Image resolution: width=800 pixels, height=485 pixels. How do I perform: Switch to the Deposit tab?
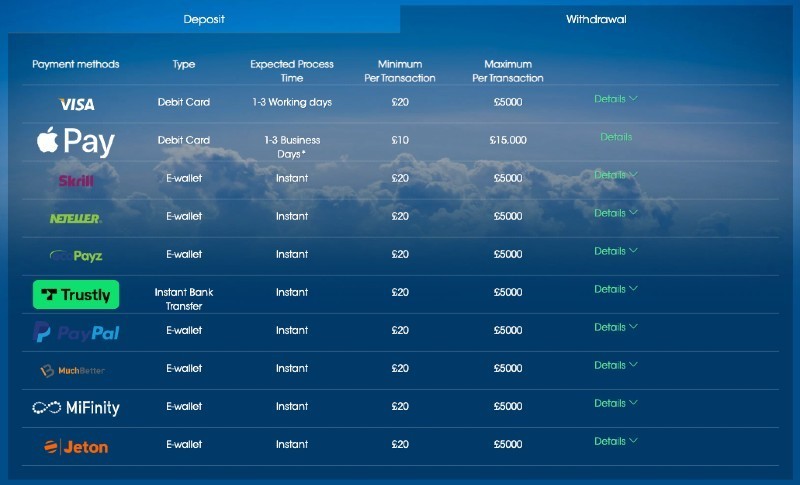(204, 19)
